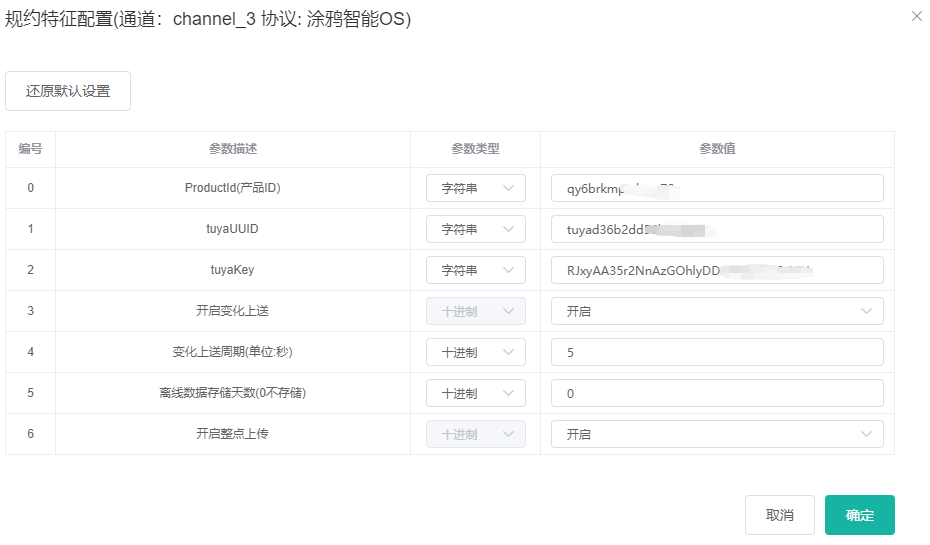Click the tuyaUUID value input field
Image resolution: width=930 pixels, height=545 pixels.
[x=716, y=229]
